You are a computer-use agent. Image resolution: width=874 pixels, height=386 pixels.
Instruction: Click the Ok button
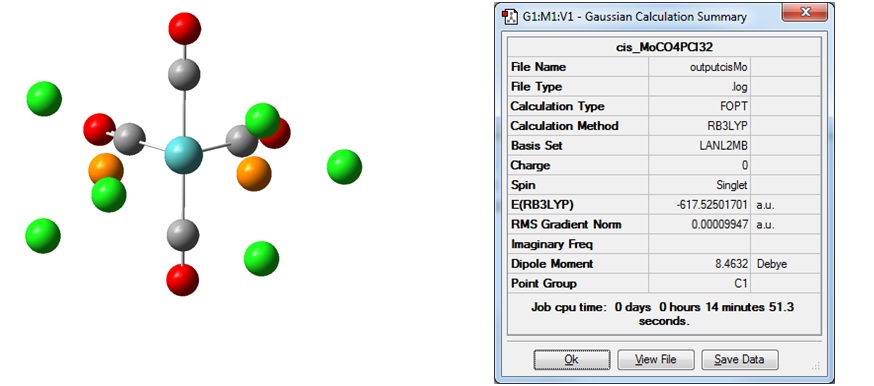(x=571, y=360)
